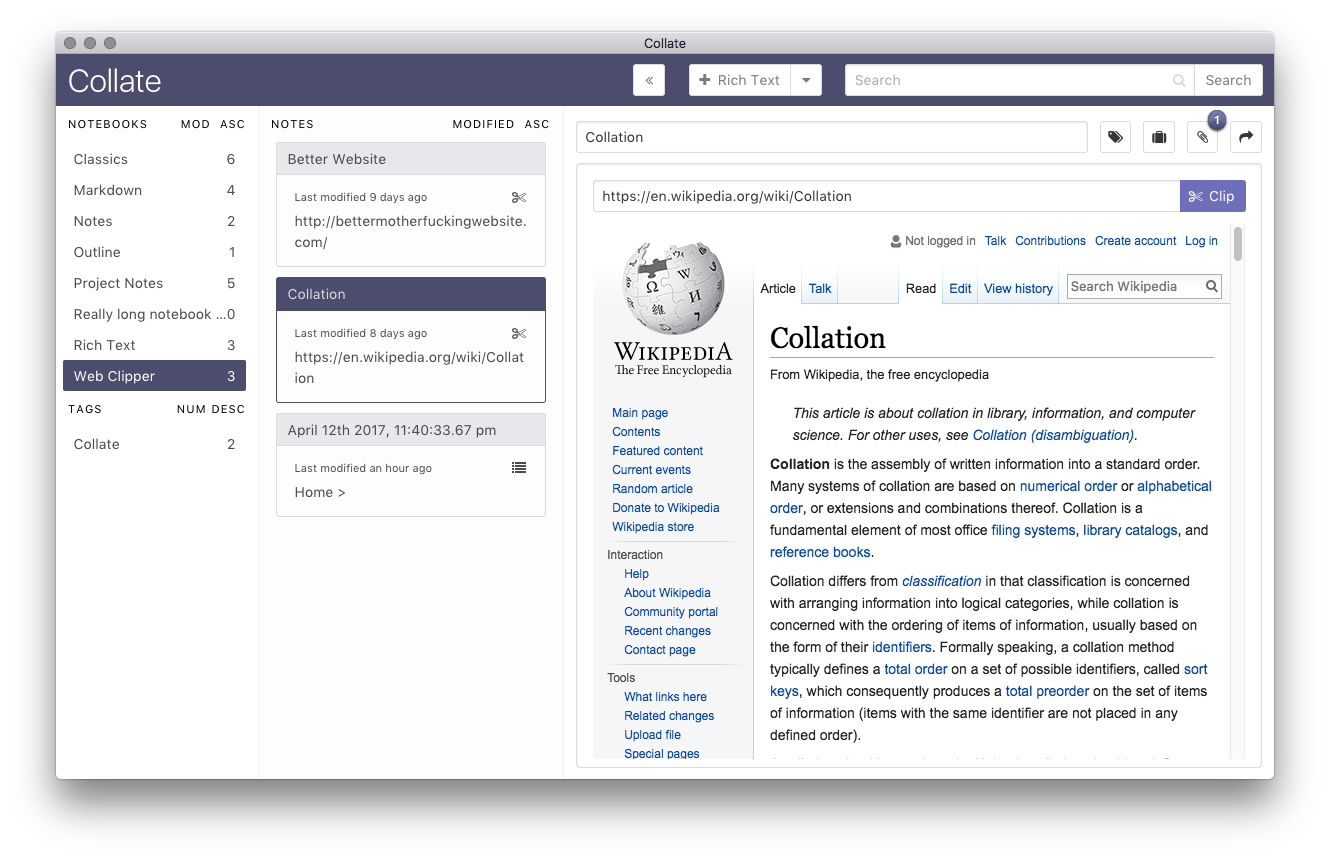Open the tags editor for this note
This screenshot has height=859, width=1330.
tap(1115, 137)
